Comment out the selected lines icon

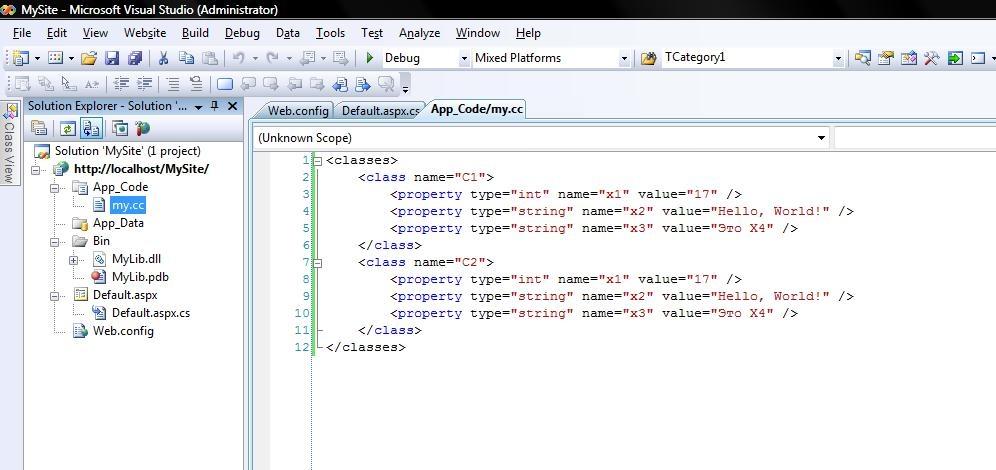173,83
